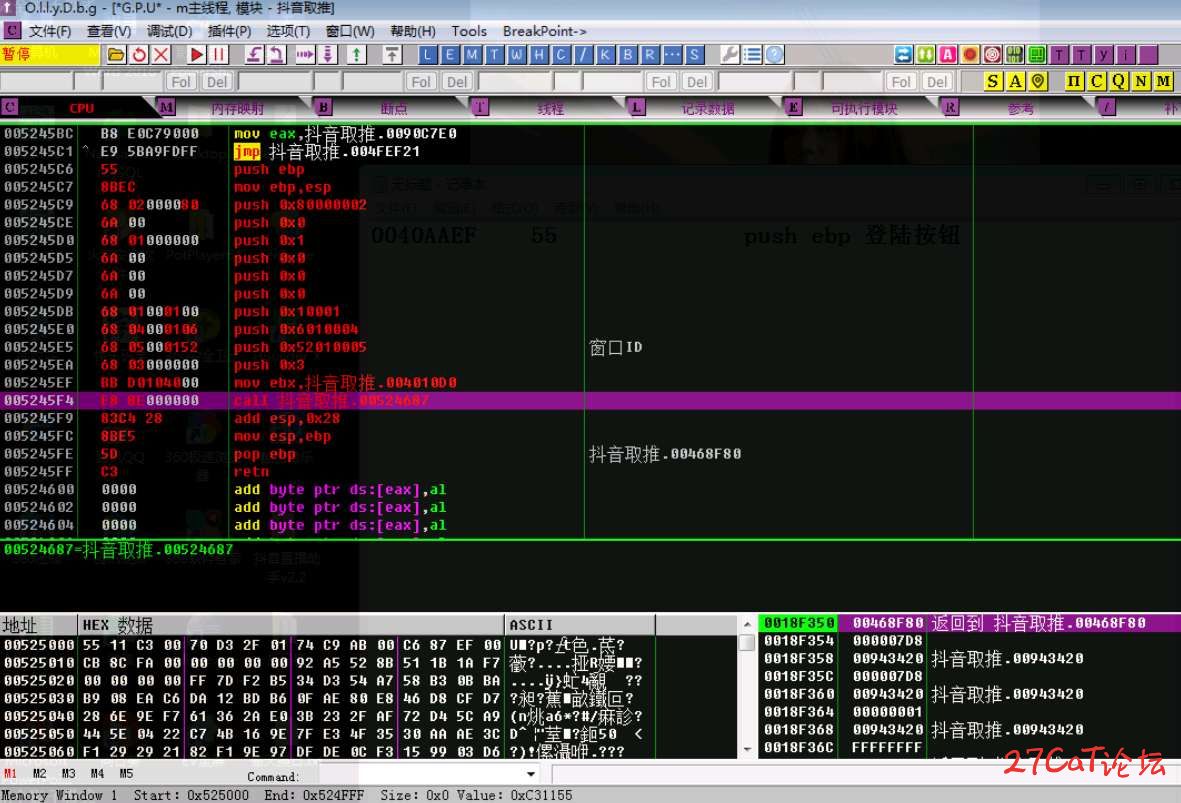The image size is (1181, 803).
Task: Run the program with the red play icon
Action: 197,54
